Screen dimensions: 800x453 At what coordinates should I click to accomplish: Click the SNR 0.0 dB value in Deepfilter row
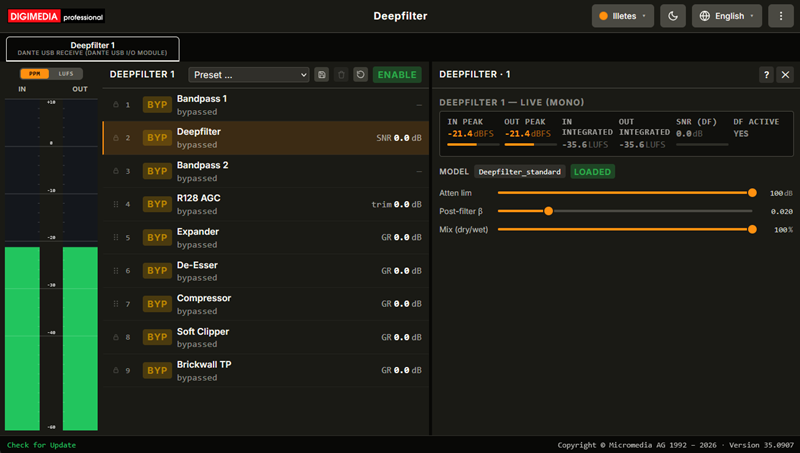pyautogui.click(x=399, y=138)
